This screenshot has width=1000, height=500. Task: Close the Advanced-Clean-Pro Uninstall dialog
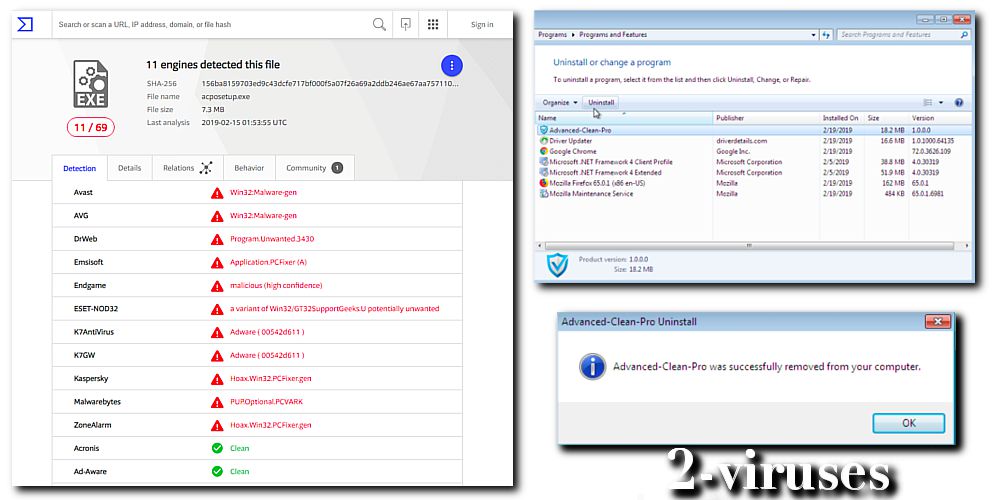pyautogui.click(x=937, y=321)
